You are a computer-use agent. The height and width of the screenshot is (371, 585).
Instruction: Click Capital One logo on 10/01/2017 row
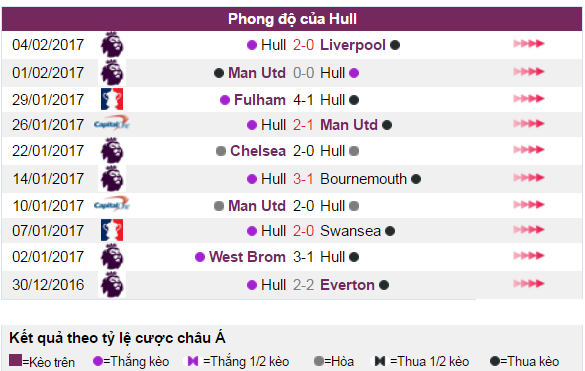coord(112,205)
